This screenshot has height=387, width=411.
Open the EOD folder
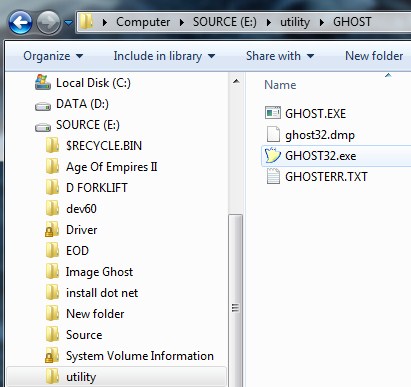[77, 251]
